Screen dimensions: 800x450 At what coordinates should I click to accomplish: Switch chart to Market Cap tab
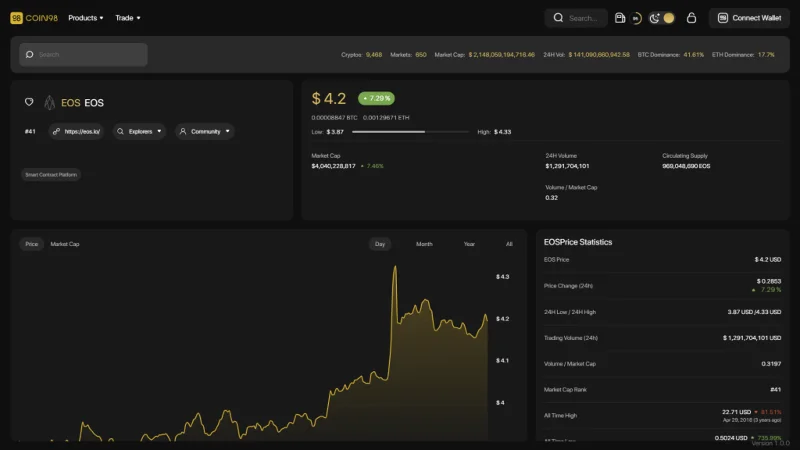65,244
